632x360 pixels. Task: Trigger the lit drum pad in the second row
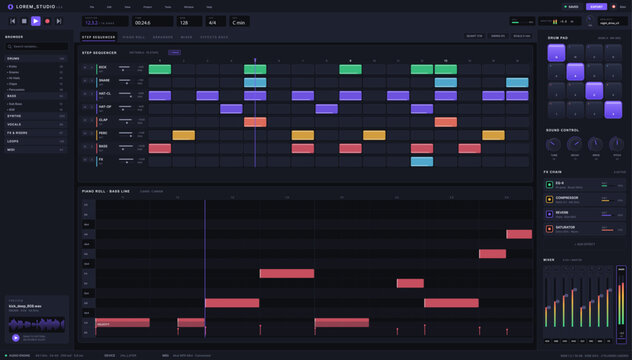pos(575,72)
